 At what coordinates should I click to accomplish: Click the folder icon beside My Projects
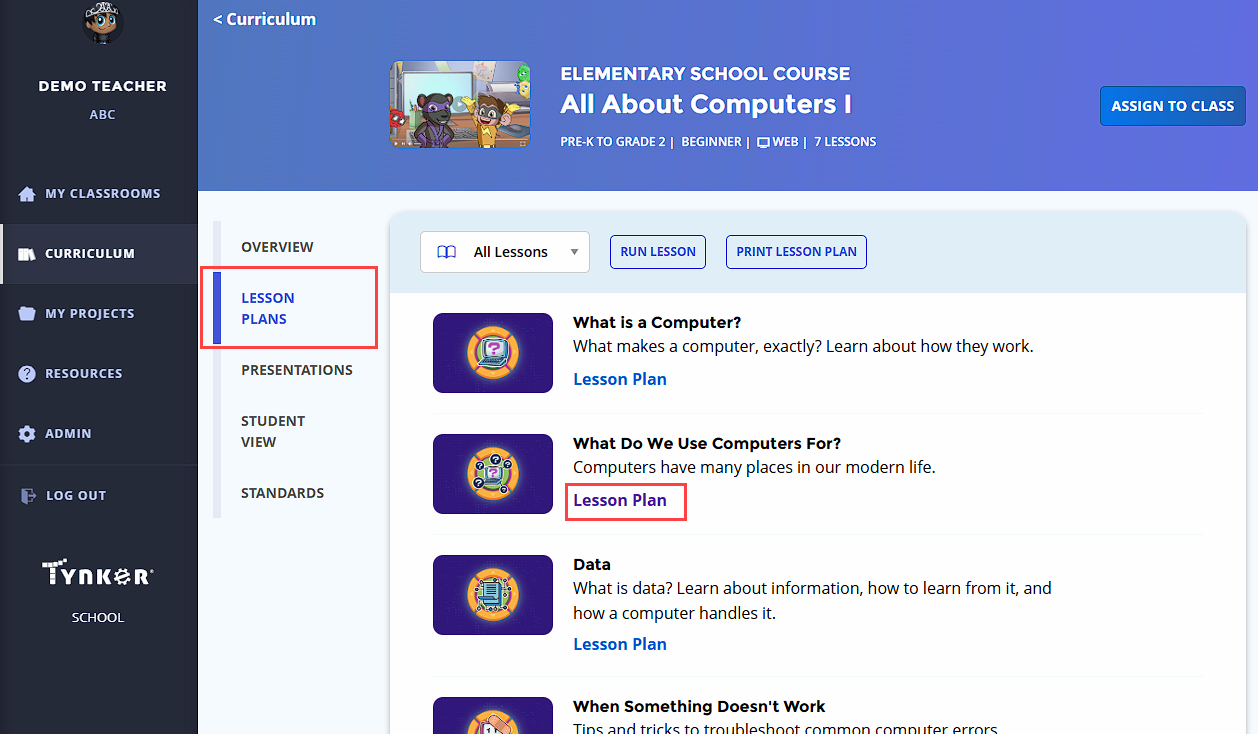[27, 314]
